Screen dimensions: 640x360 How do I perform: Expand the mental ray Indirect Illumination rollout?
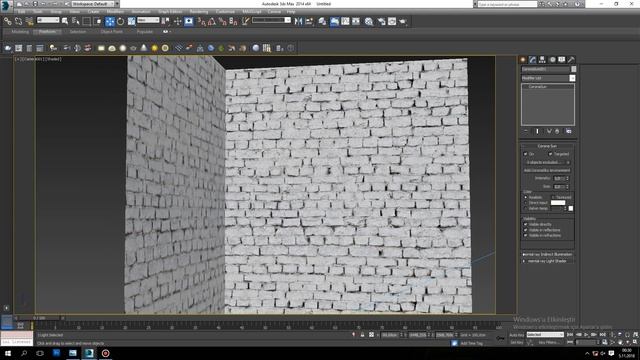pyautogui.click(x=547, y=254)
